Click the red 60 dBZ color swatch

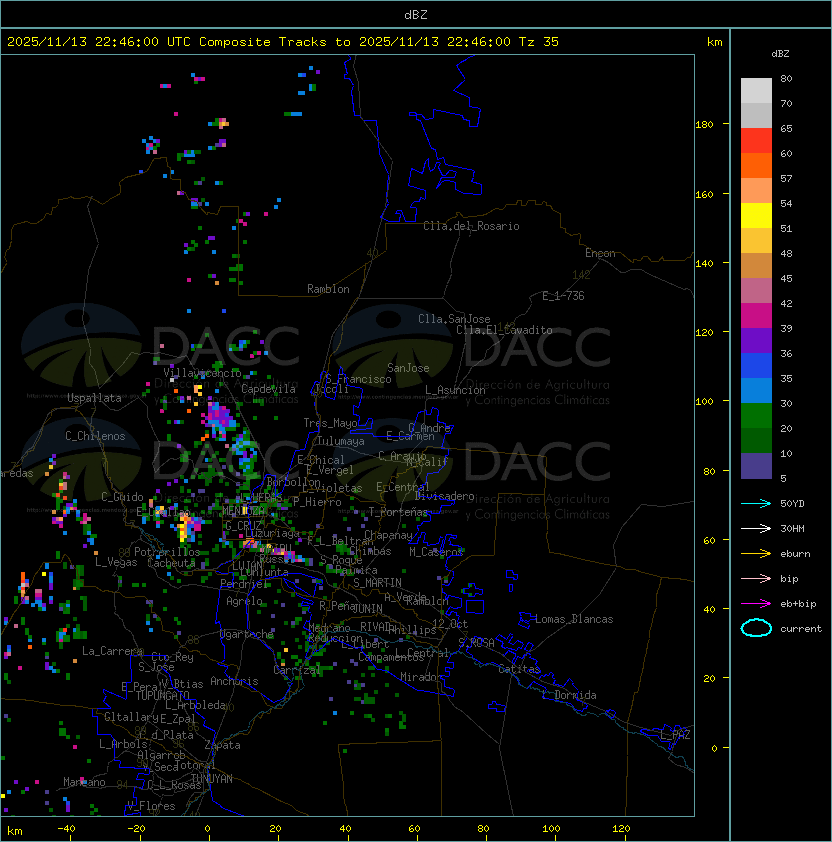tap(756, 141)
